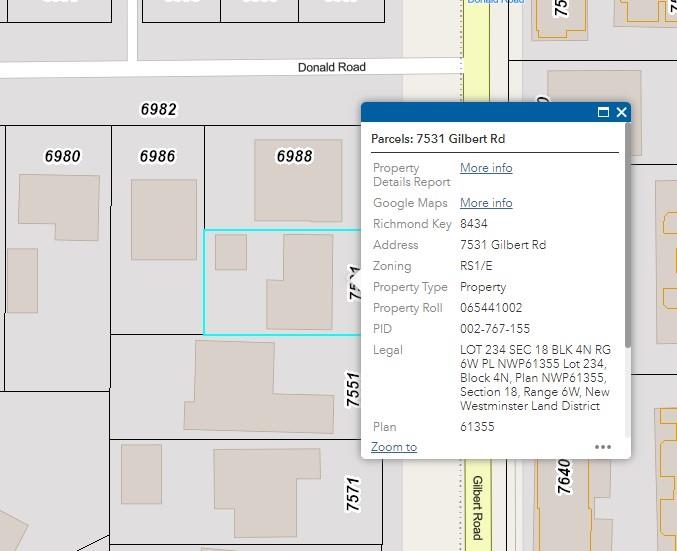Click the 6980 parcel number label
This screenshot has height=551, width=677.
point(62,157)
